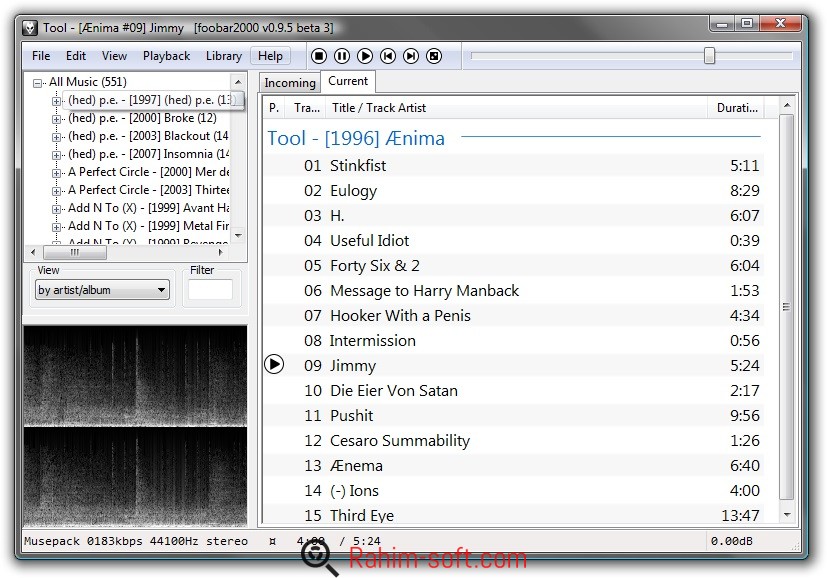Open the View menu
Viewport: 827px width, 578px height.
tap(114, 56)
